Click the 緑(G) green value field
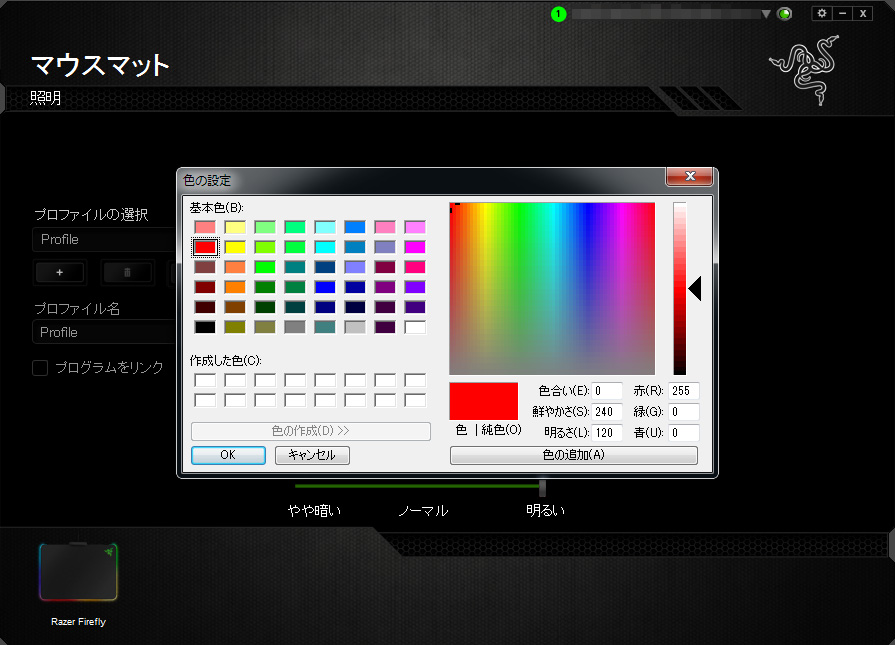Viewport: 895px width, 645px height. pyautogui.click(x=684, y=412)
